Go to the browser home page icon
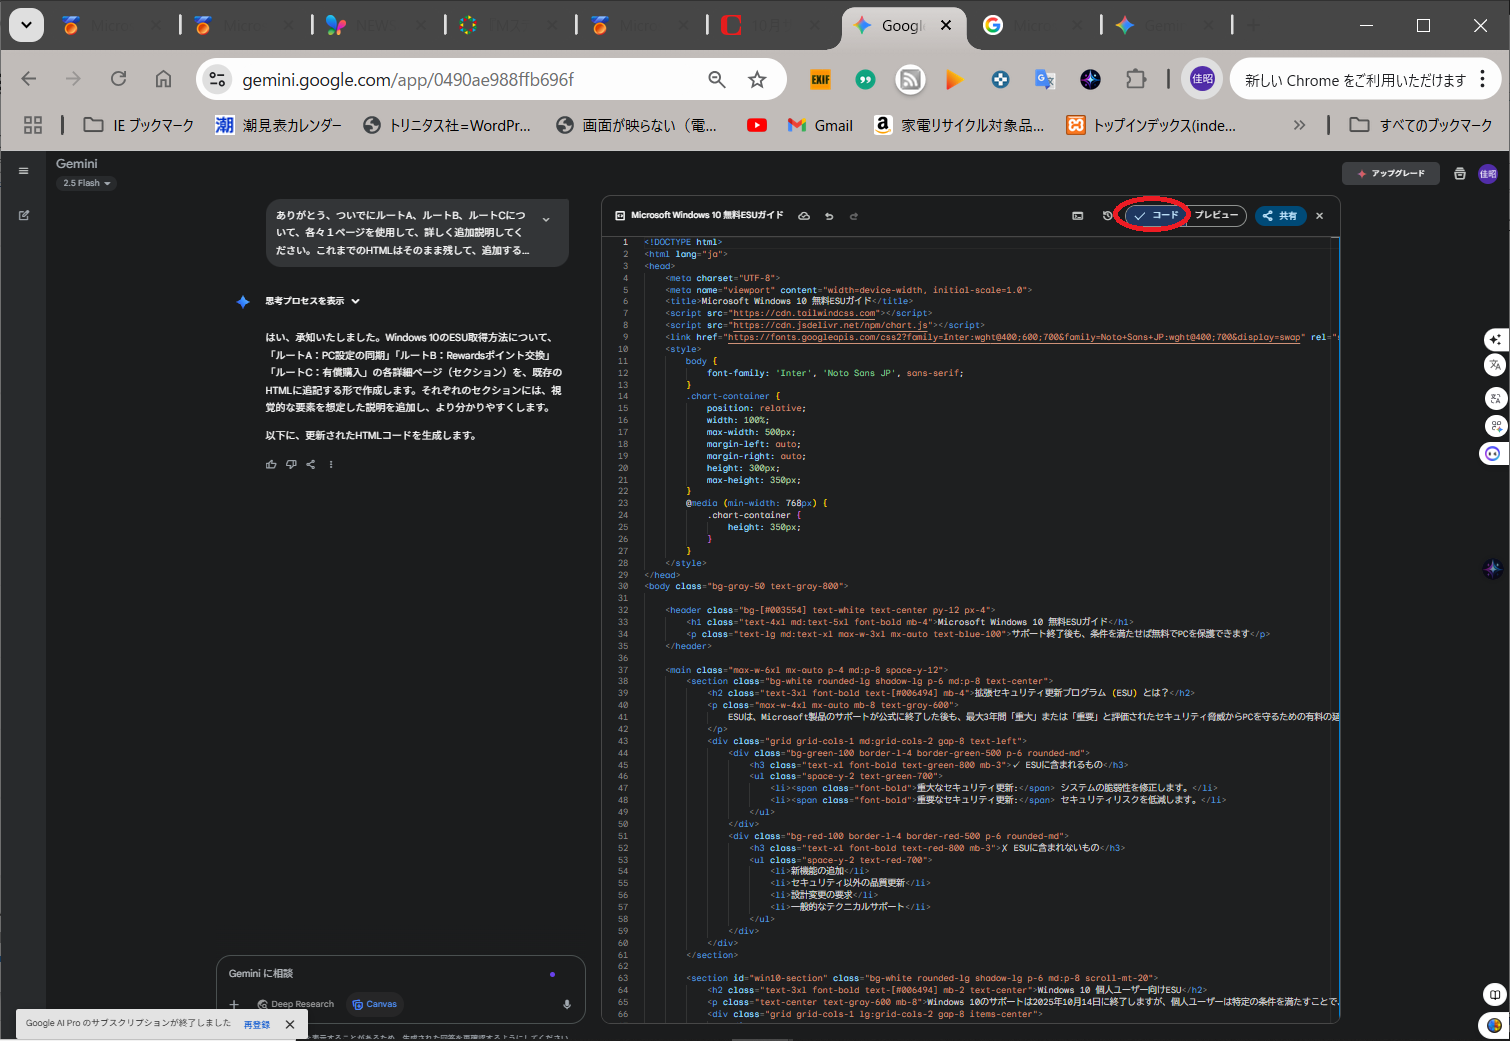The height and width of the screenshot is (1041, 1510). click(x=163, y=79)
